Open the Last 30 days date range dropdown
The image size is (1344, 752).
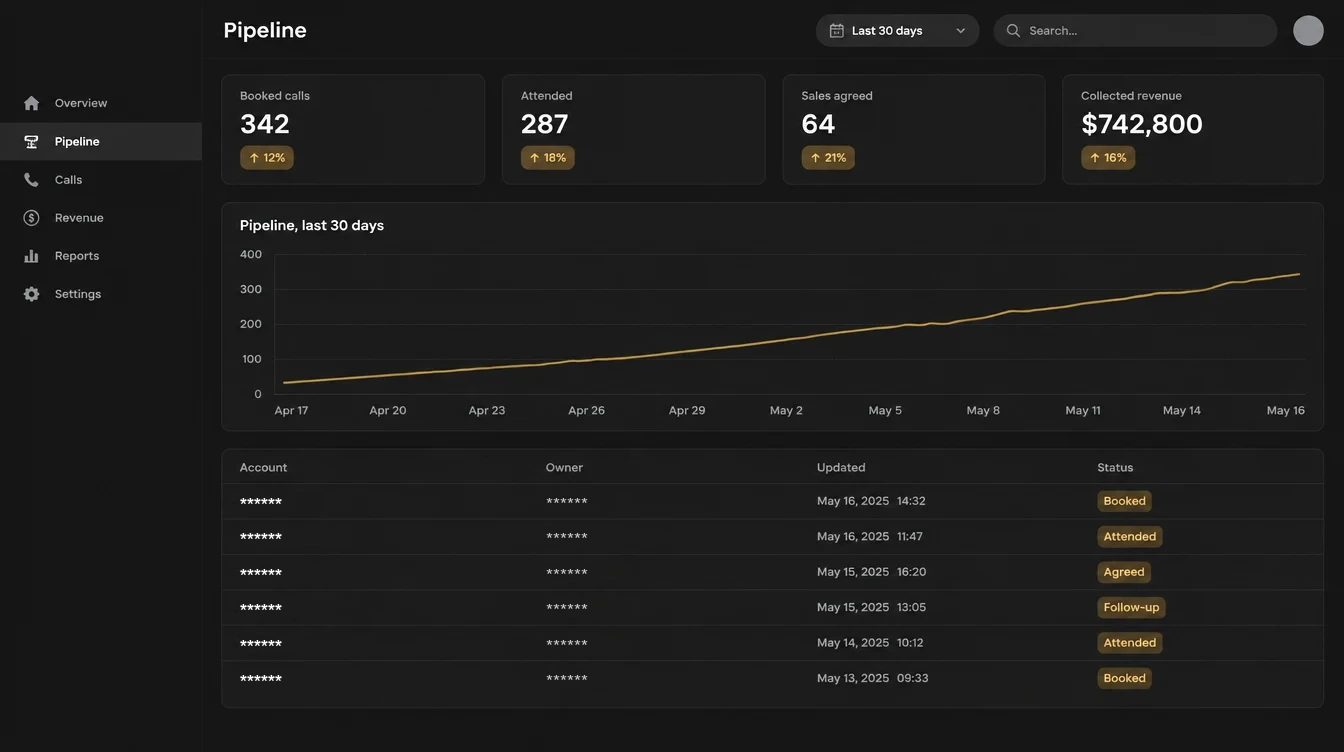coord(897,31)
